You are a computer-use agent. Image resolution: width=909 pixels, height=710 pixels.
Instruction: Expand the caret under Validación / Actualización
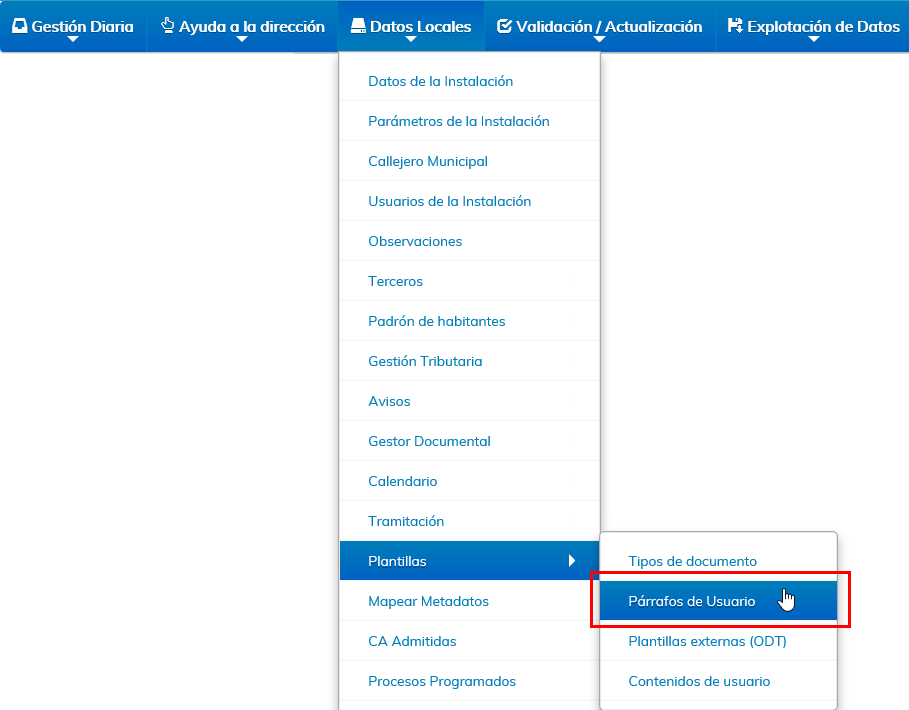[x=599, y=40]
